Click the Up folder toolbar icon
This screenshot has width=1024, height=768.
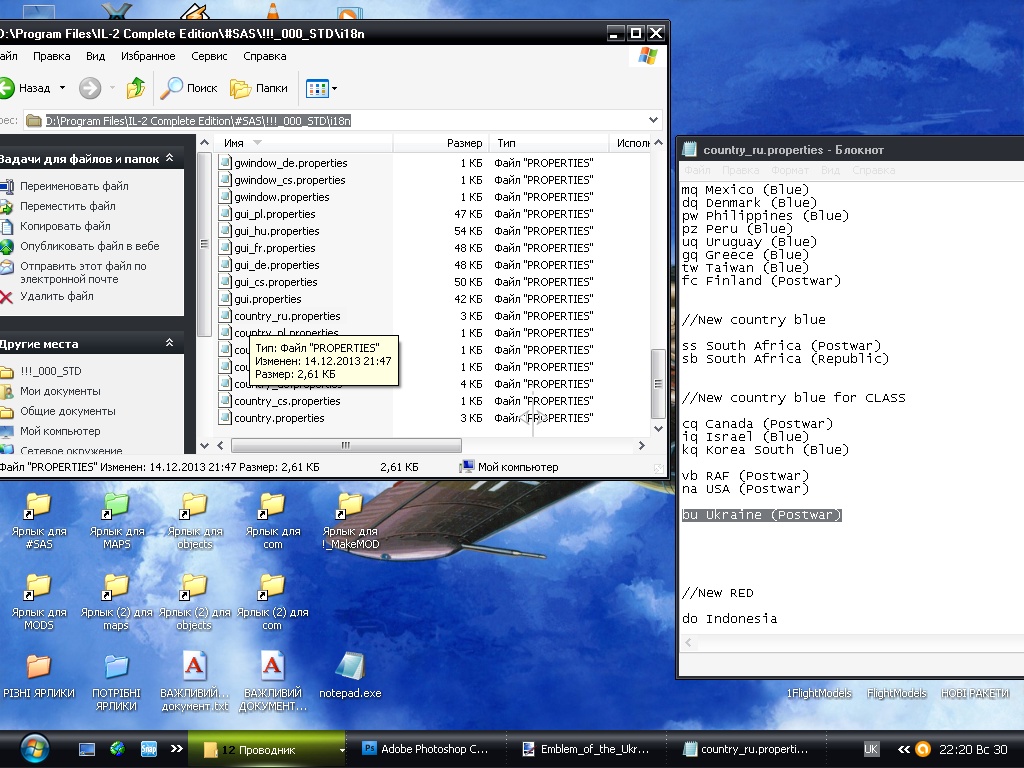[136, 88]
